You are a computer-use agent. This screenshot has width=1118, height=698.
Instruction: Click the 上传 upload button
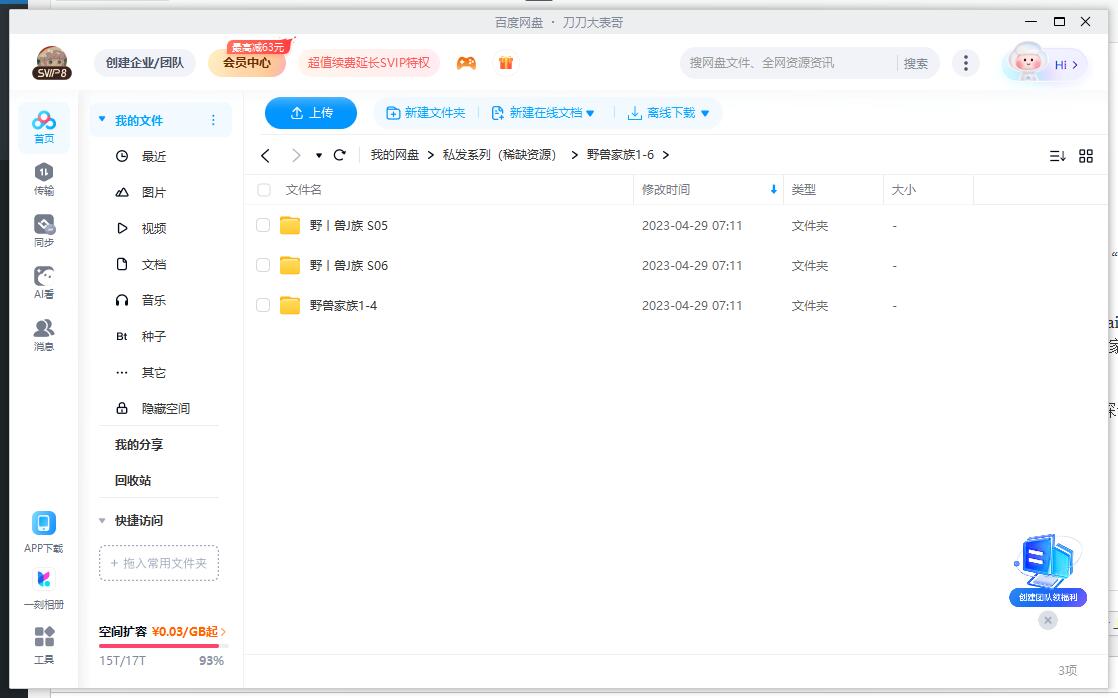coord(310,113)
